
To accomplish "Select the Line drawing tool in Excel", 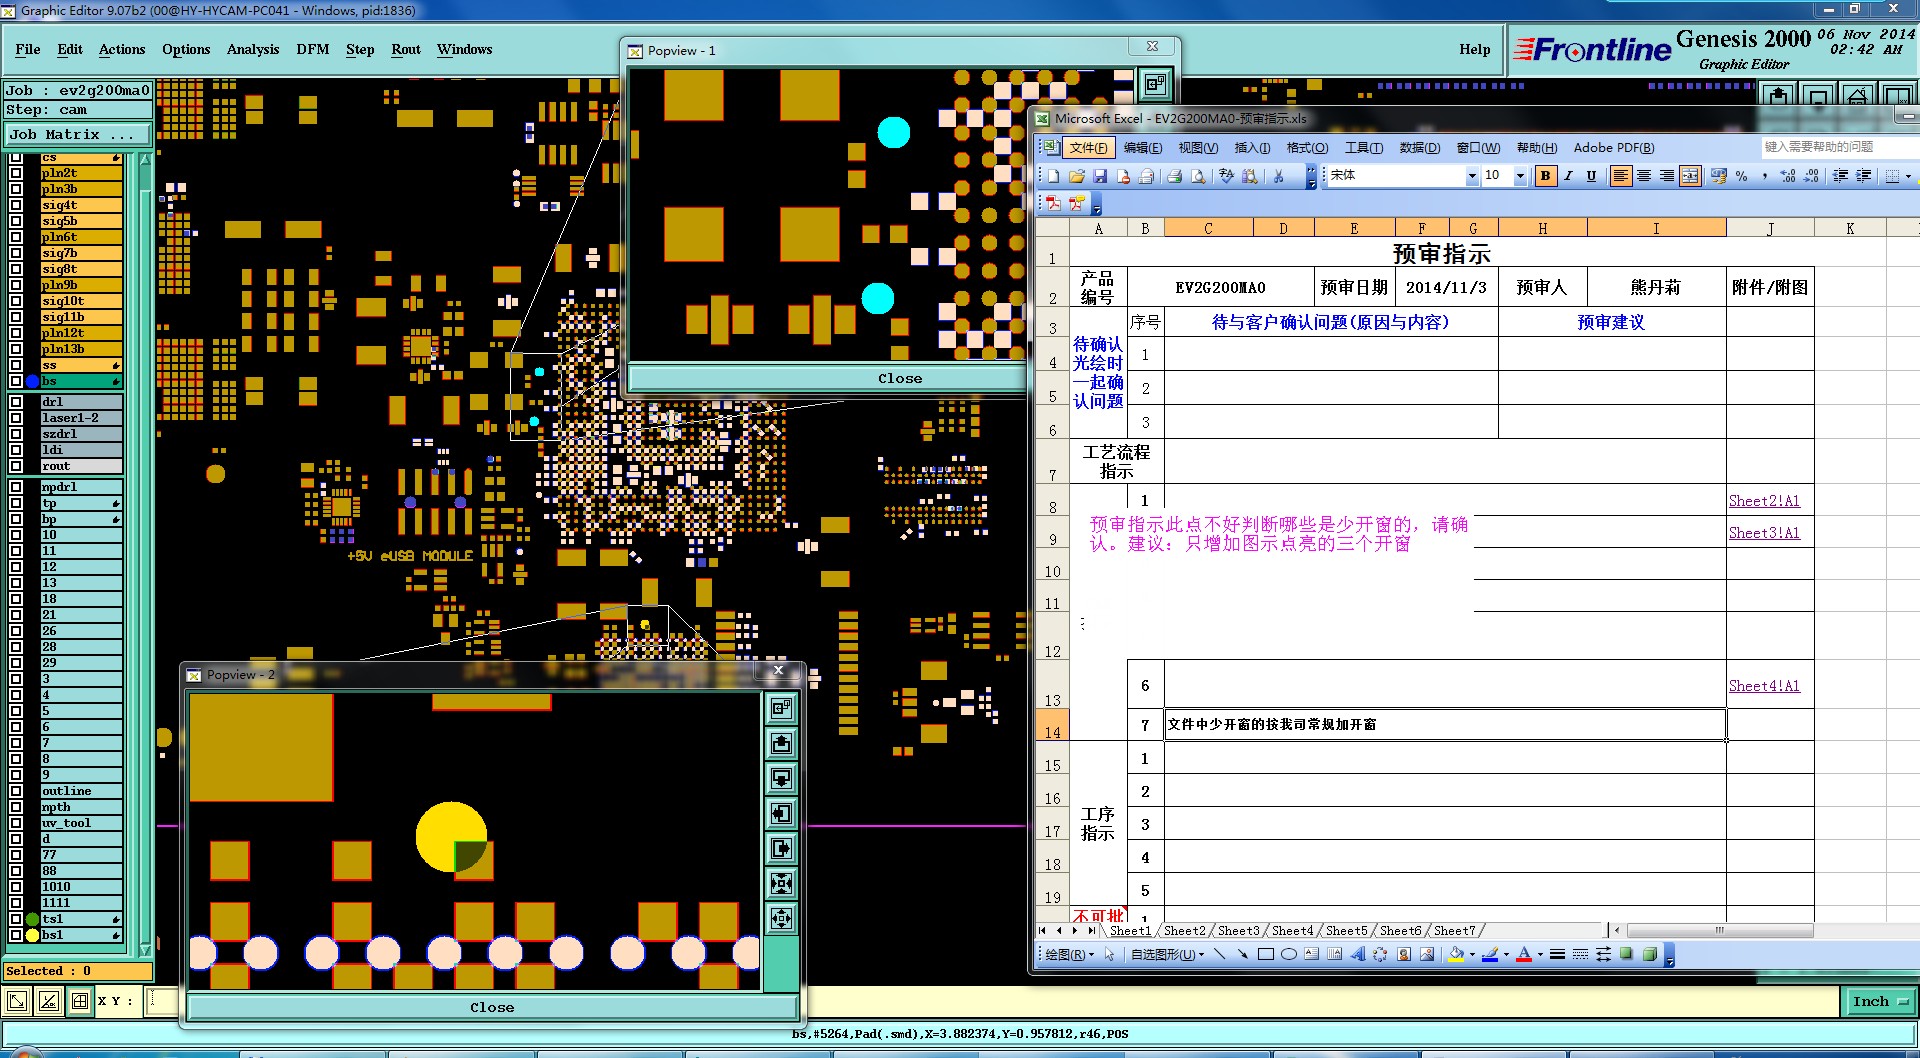I will coord(1219,954).
